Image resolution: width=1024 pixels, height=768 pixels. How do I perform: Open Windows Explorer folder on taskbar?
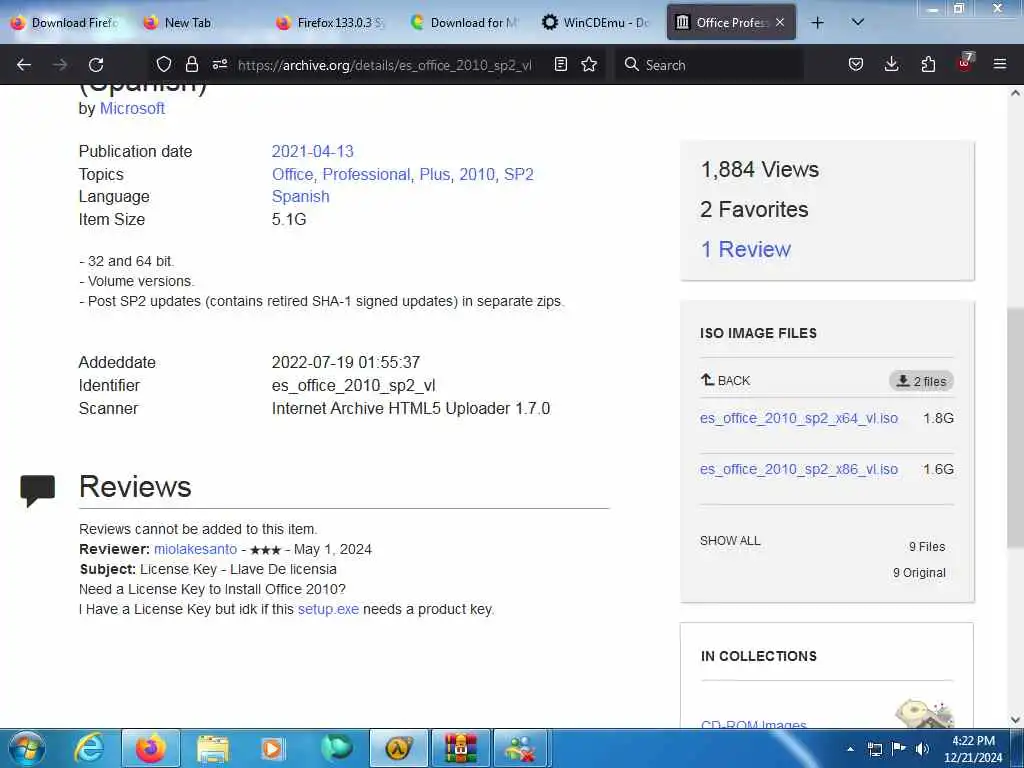point(212,748)
